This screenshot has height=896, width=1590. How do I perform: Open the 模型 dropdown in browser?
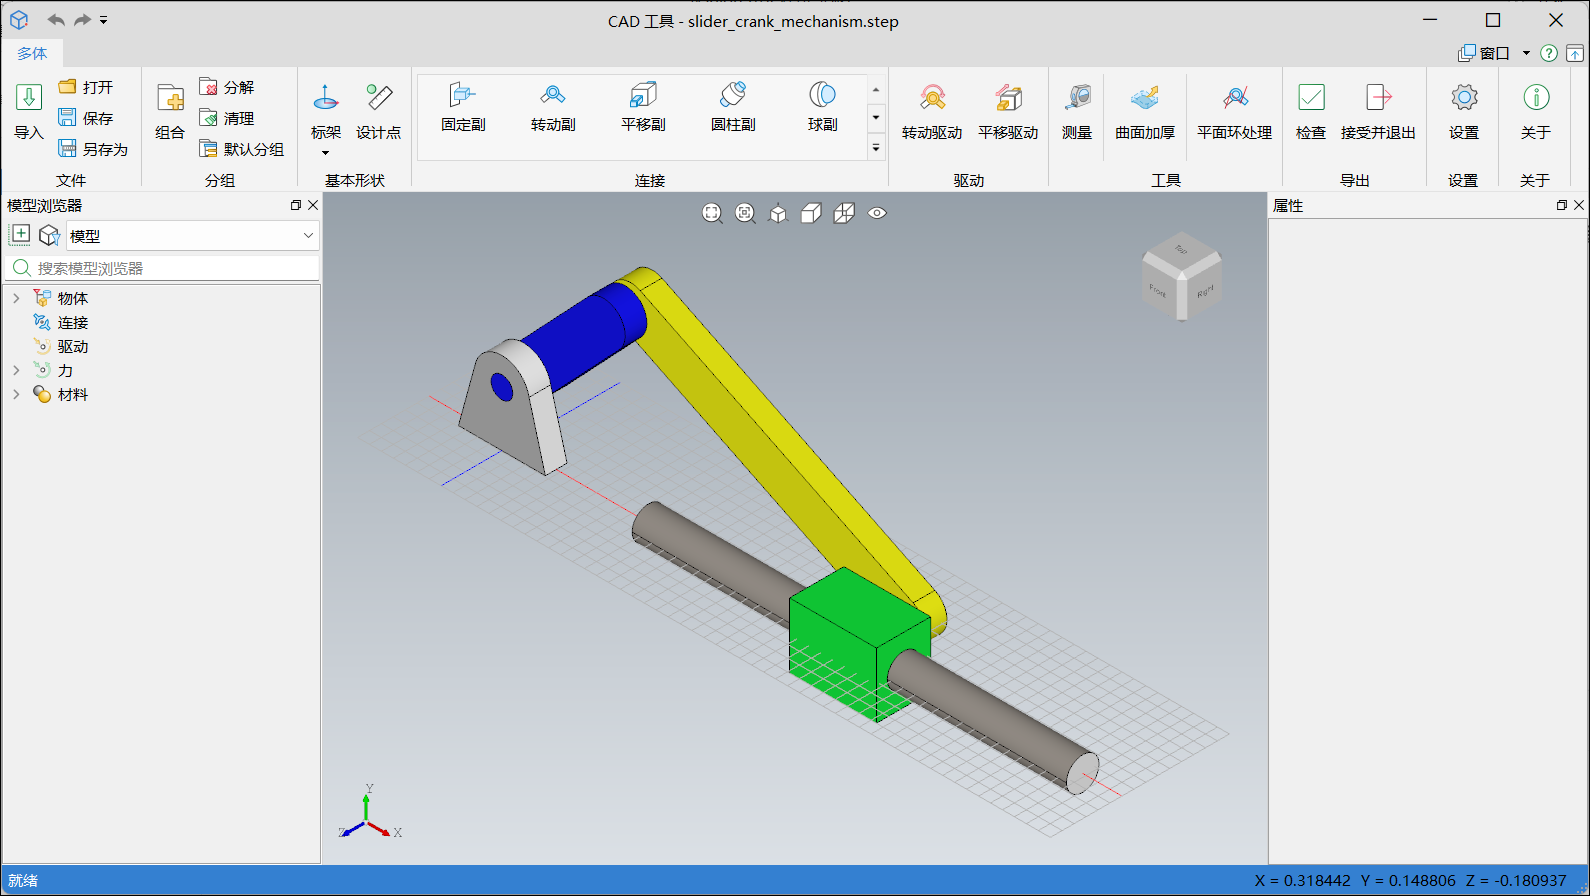click(x=308, y=236)
